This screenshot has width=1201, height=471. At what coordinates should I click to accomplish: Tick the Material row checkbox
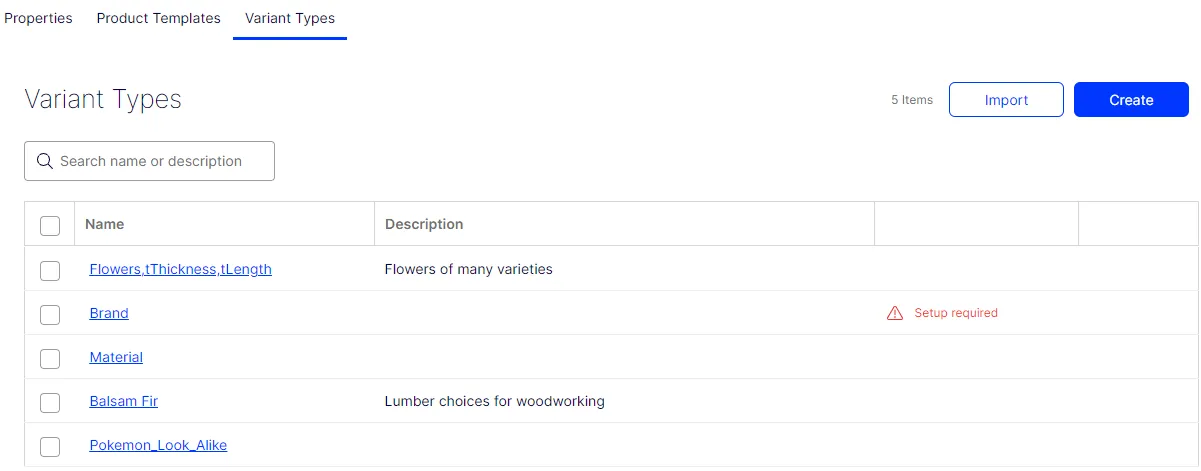(x=50, y=358)
